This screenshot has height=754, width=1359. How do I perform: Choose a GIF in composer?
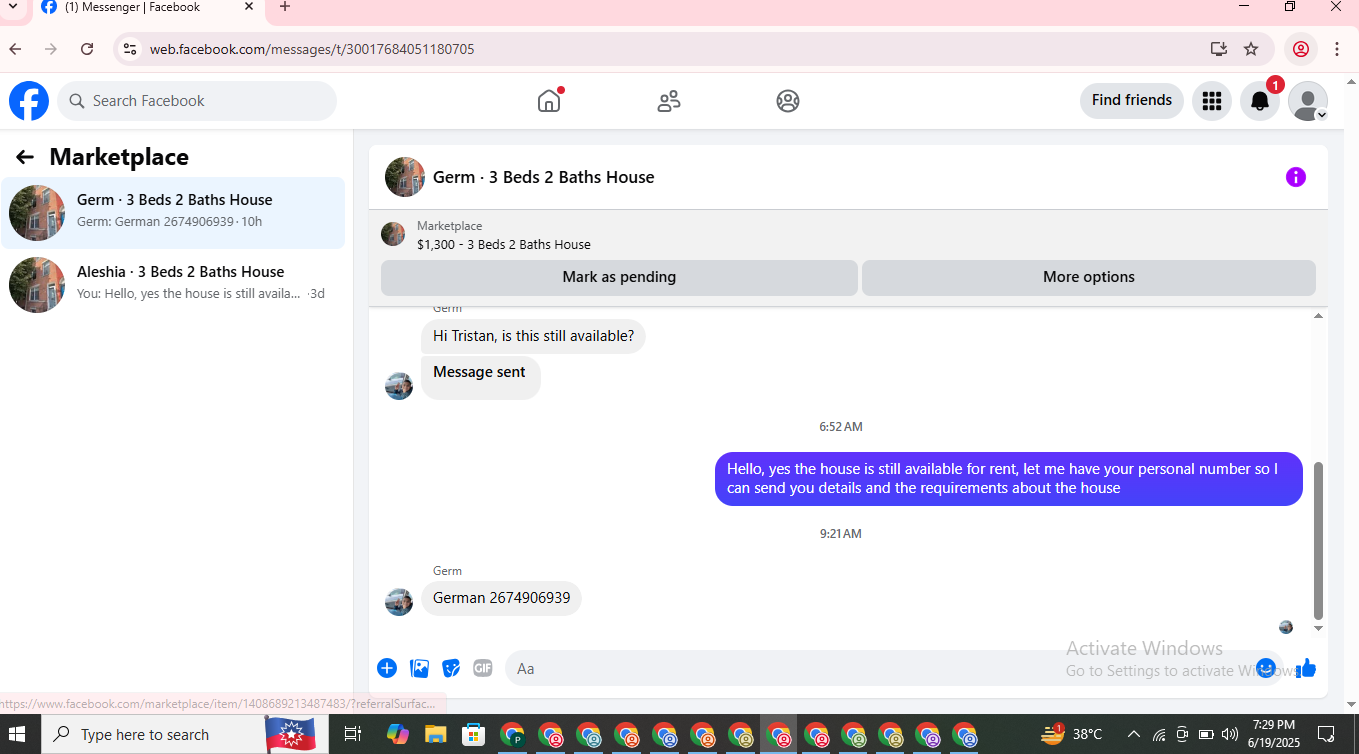coord(483,668)
